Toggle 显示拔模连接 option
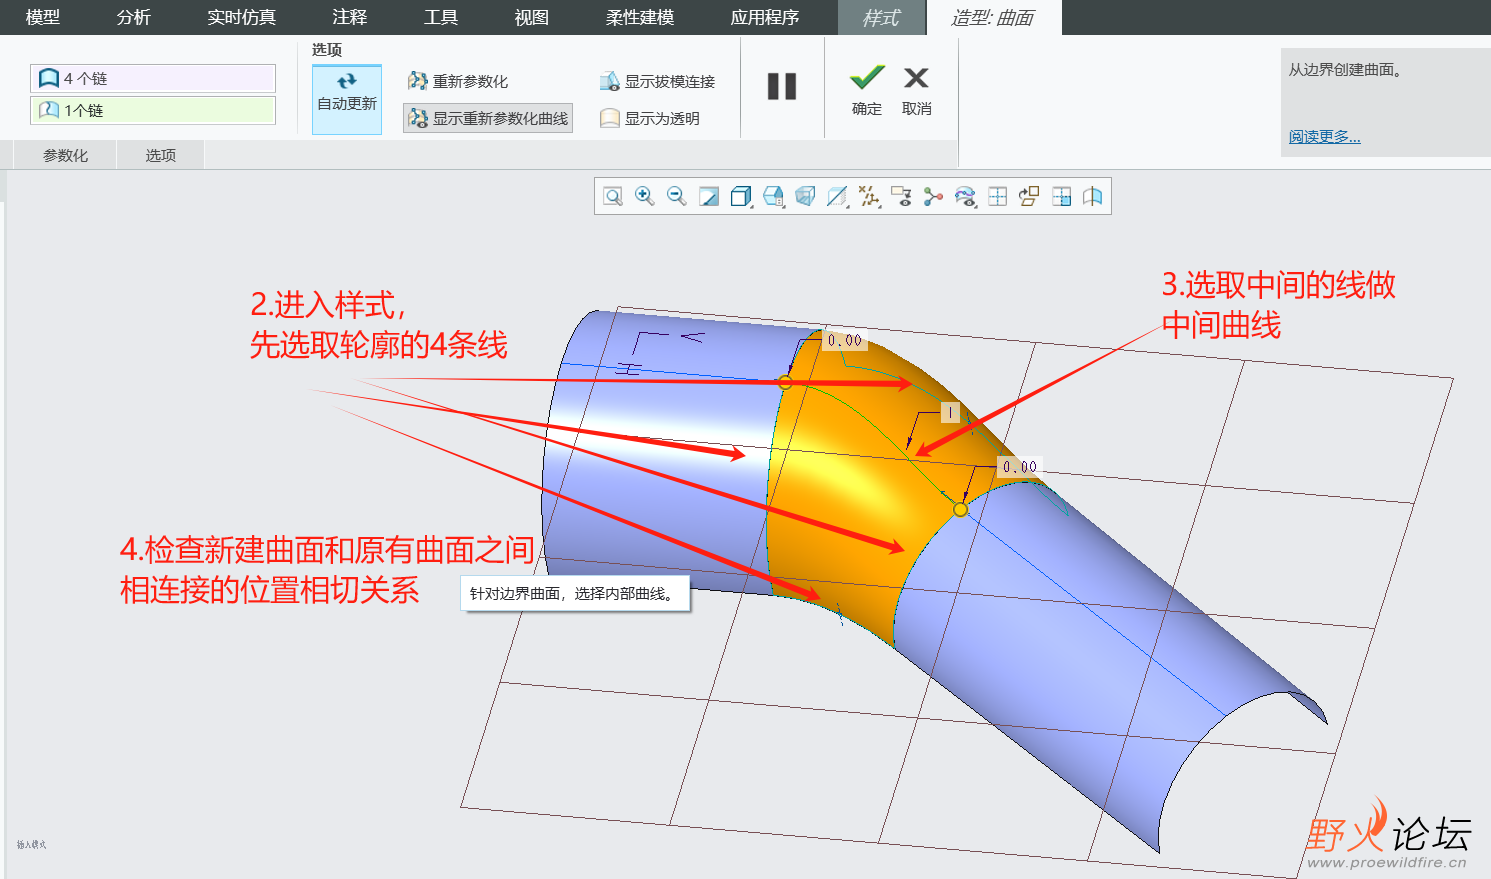 pyautogui.click(x=657, y=81)
